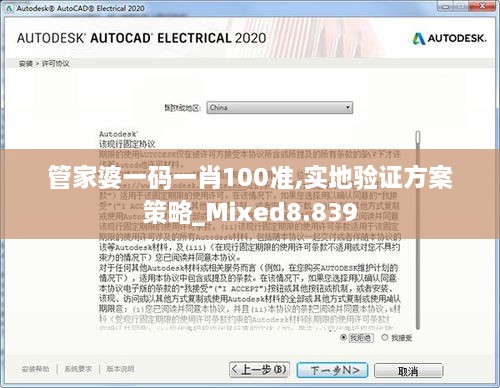500x388 pixels.
Task: Open the 系统要求 link
Action: click(x=78, y=369)
